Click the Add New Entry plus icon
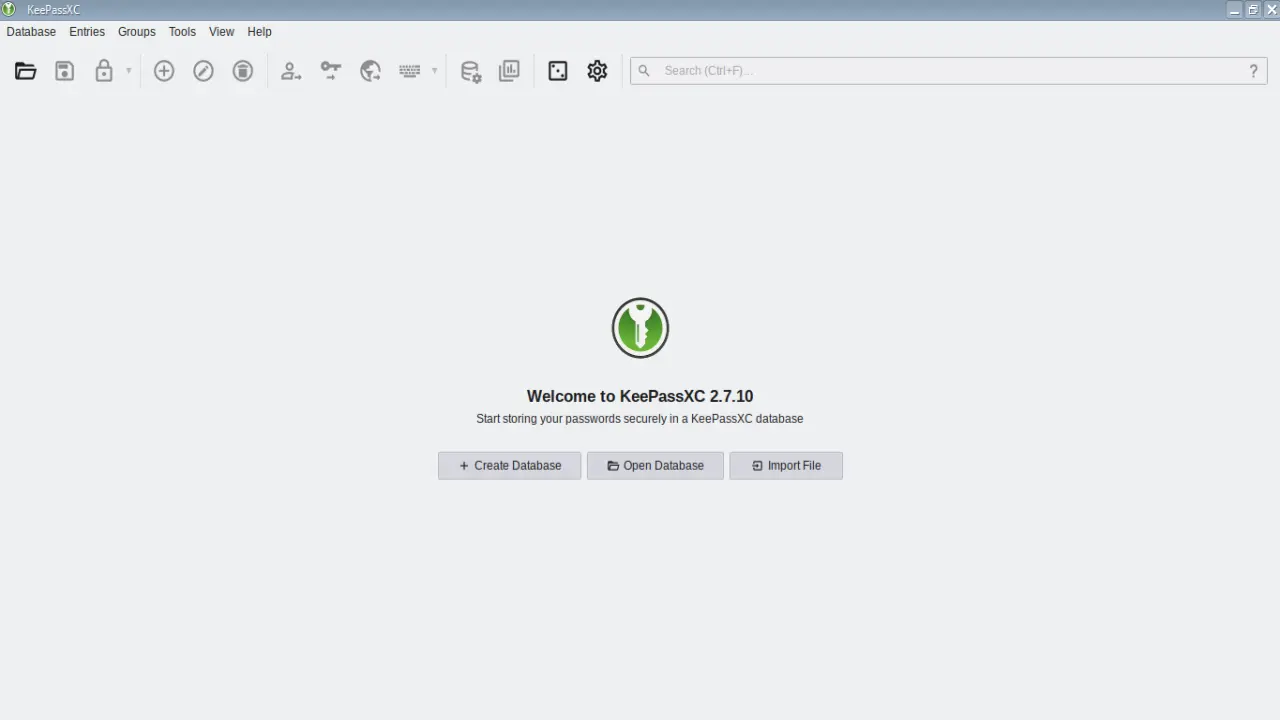The image size is (1280, 720). [x=164, y=71]
